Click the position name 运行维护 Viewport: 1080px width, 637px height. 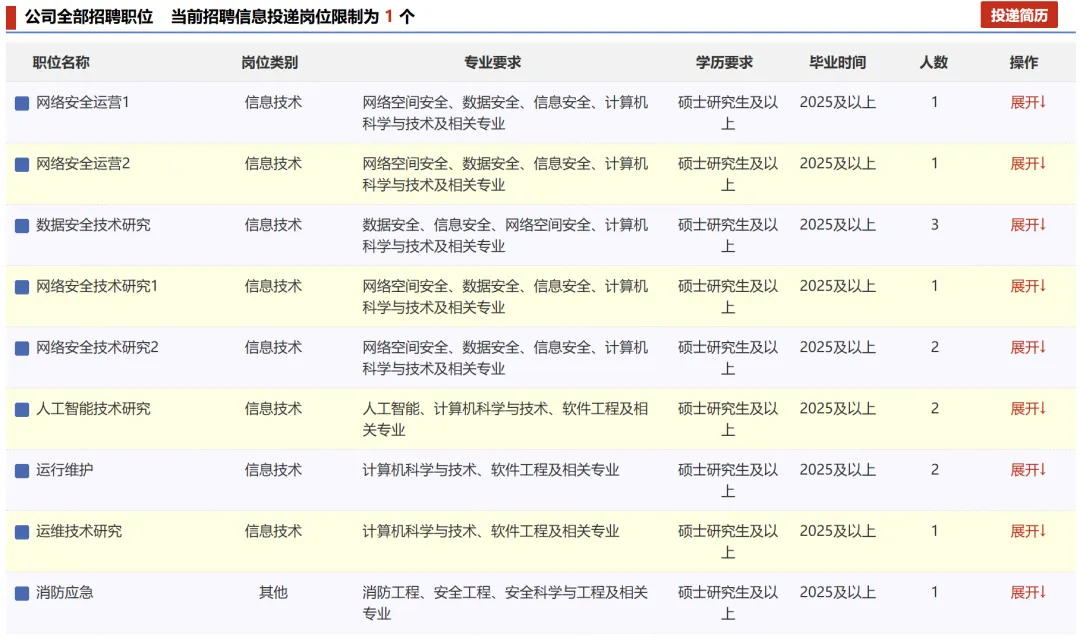65,470
